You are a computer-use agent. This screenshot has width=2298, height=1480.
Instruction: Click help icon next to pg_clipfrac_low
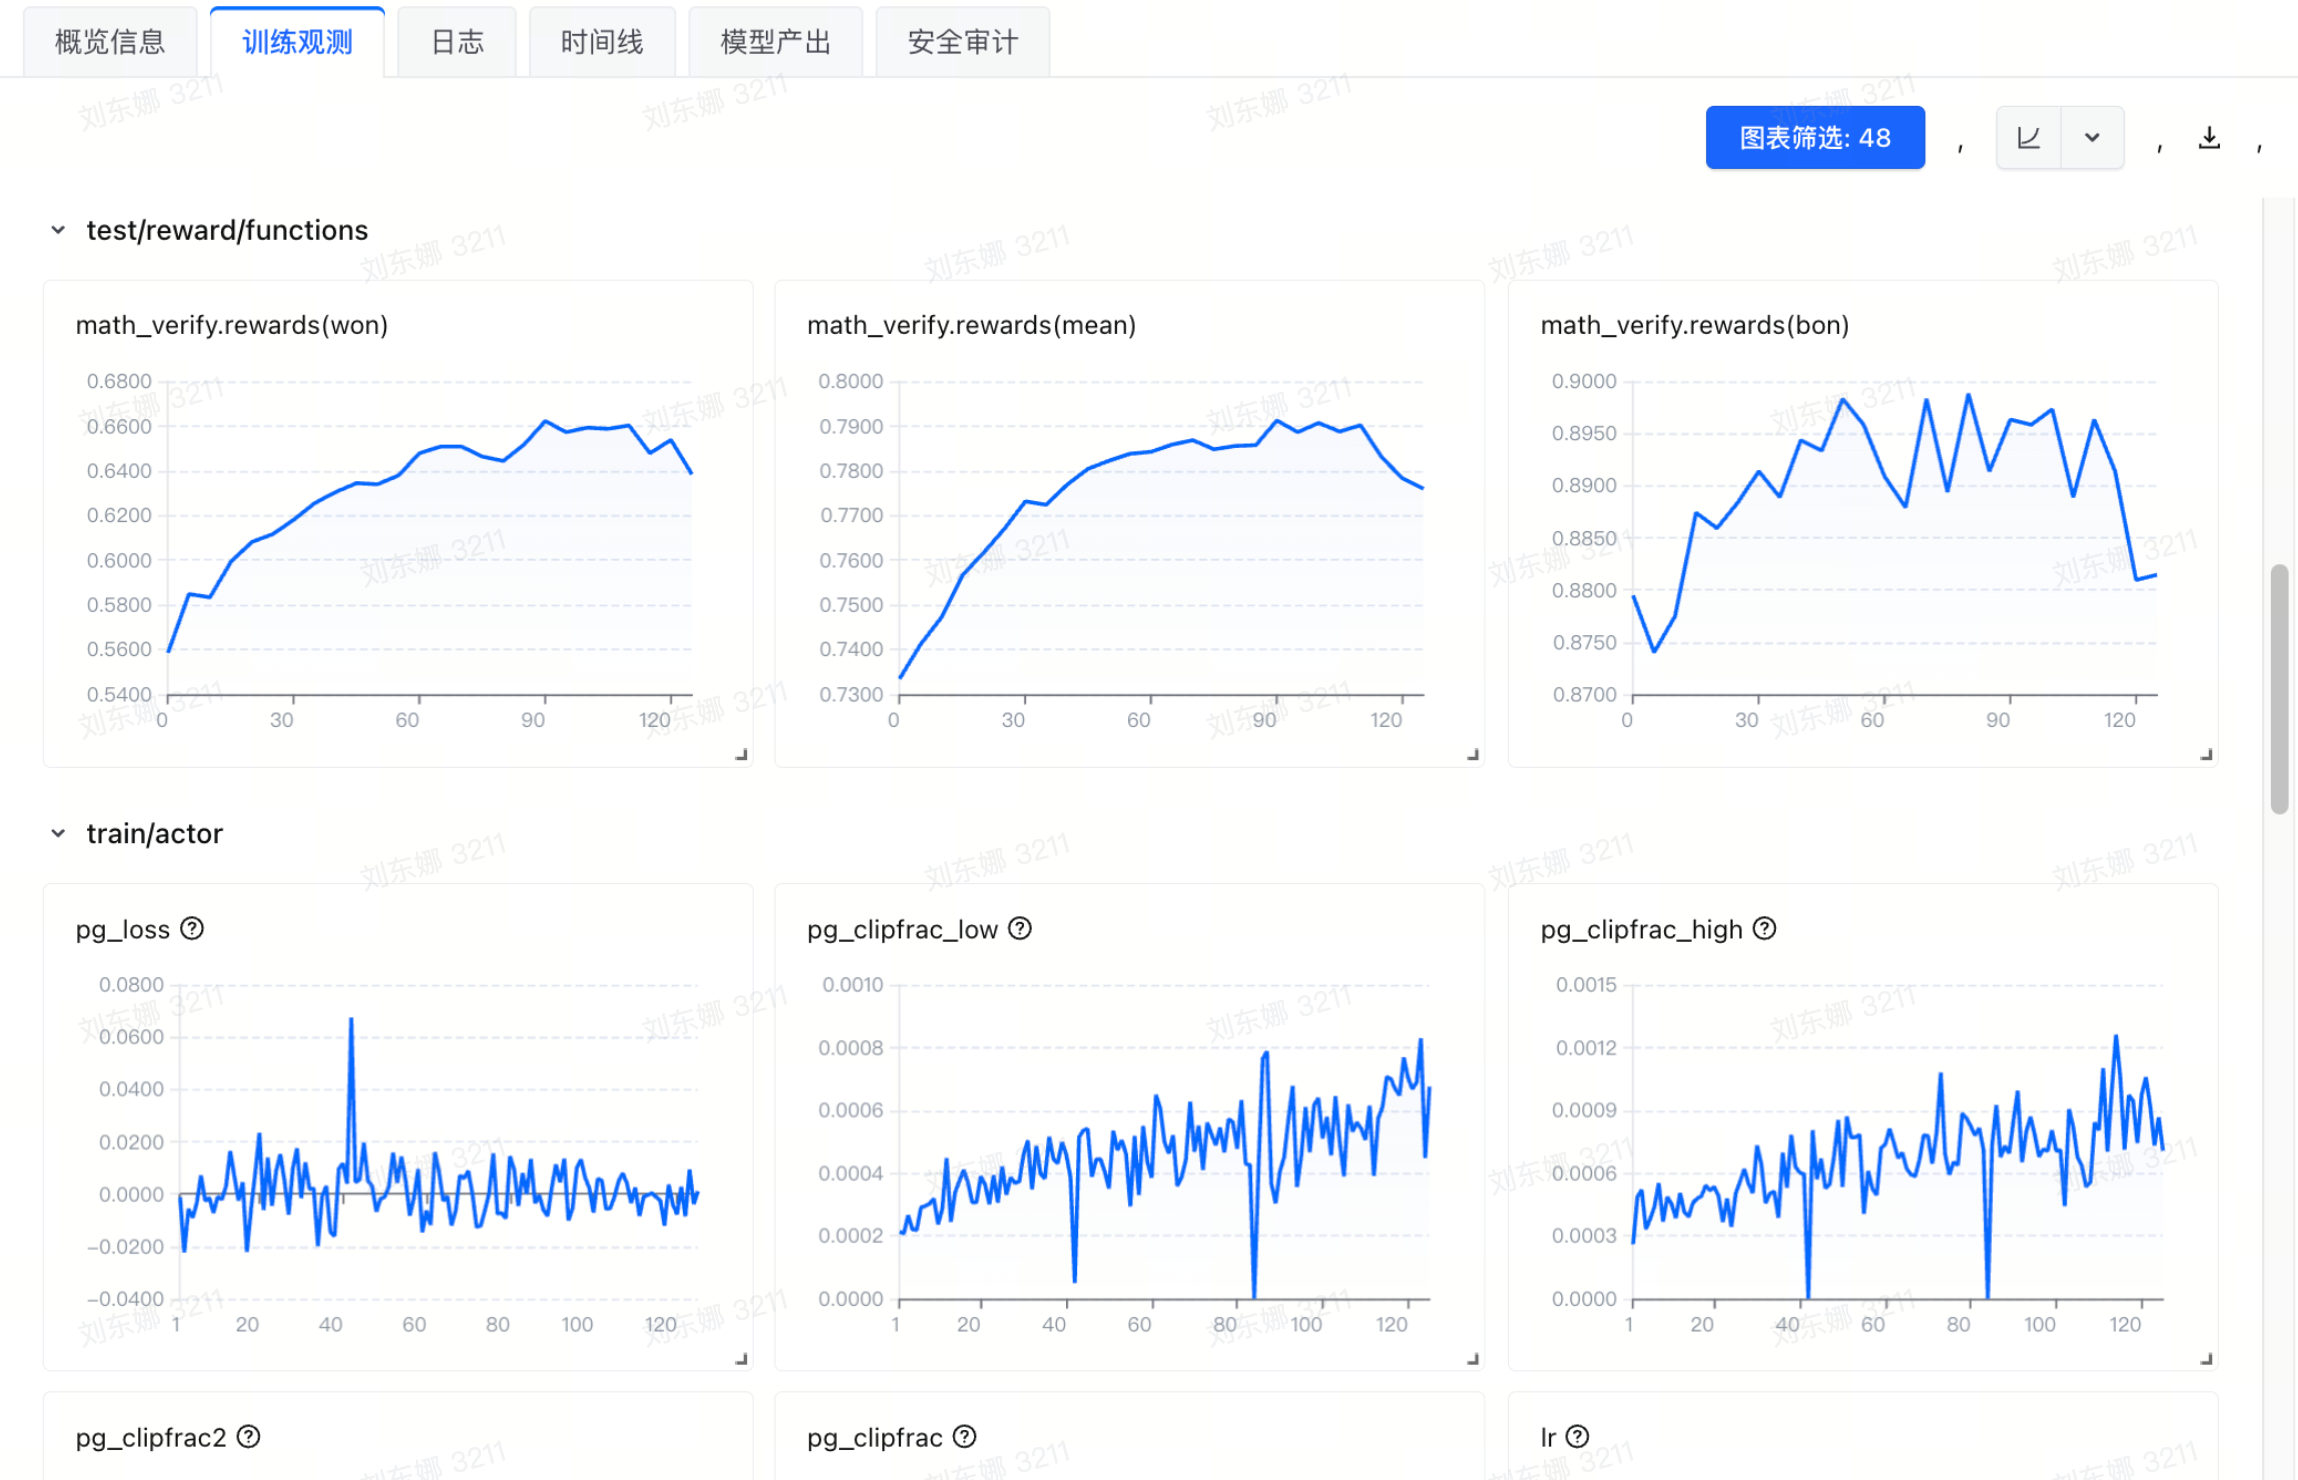(1020, 929)
